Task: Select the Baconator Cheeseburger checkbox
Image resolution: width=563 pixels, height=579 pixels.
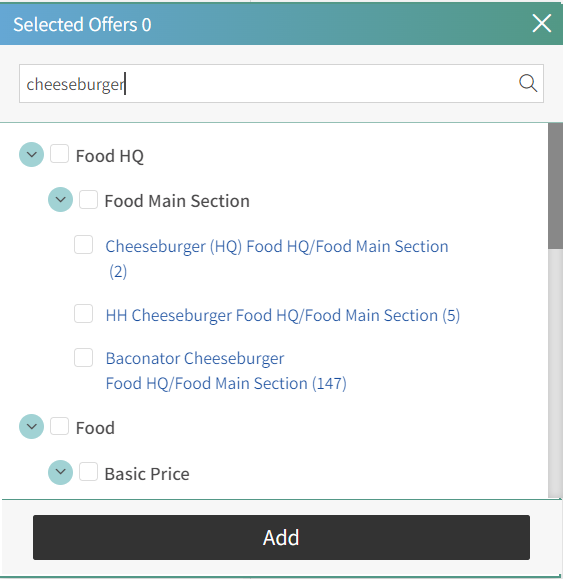Action: click(83, 357)
